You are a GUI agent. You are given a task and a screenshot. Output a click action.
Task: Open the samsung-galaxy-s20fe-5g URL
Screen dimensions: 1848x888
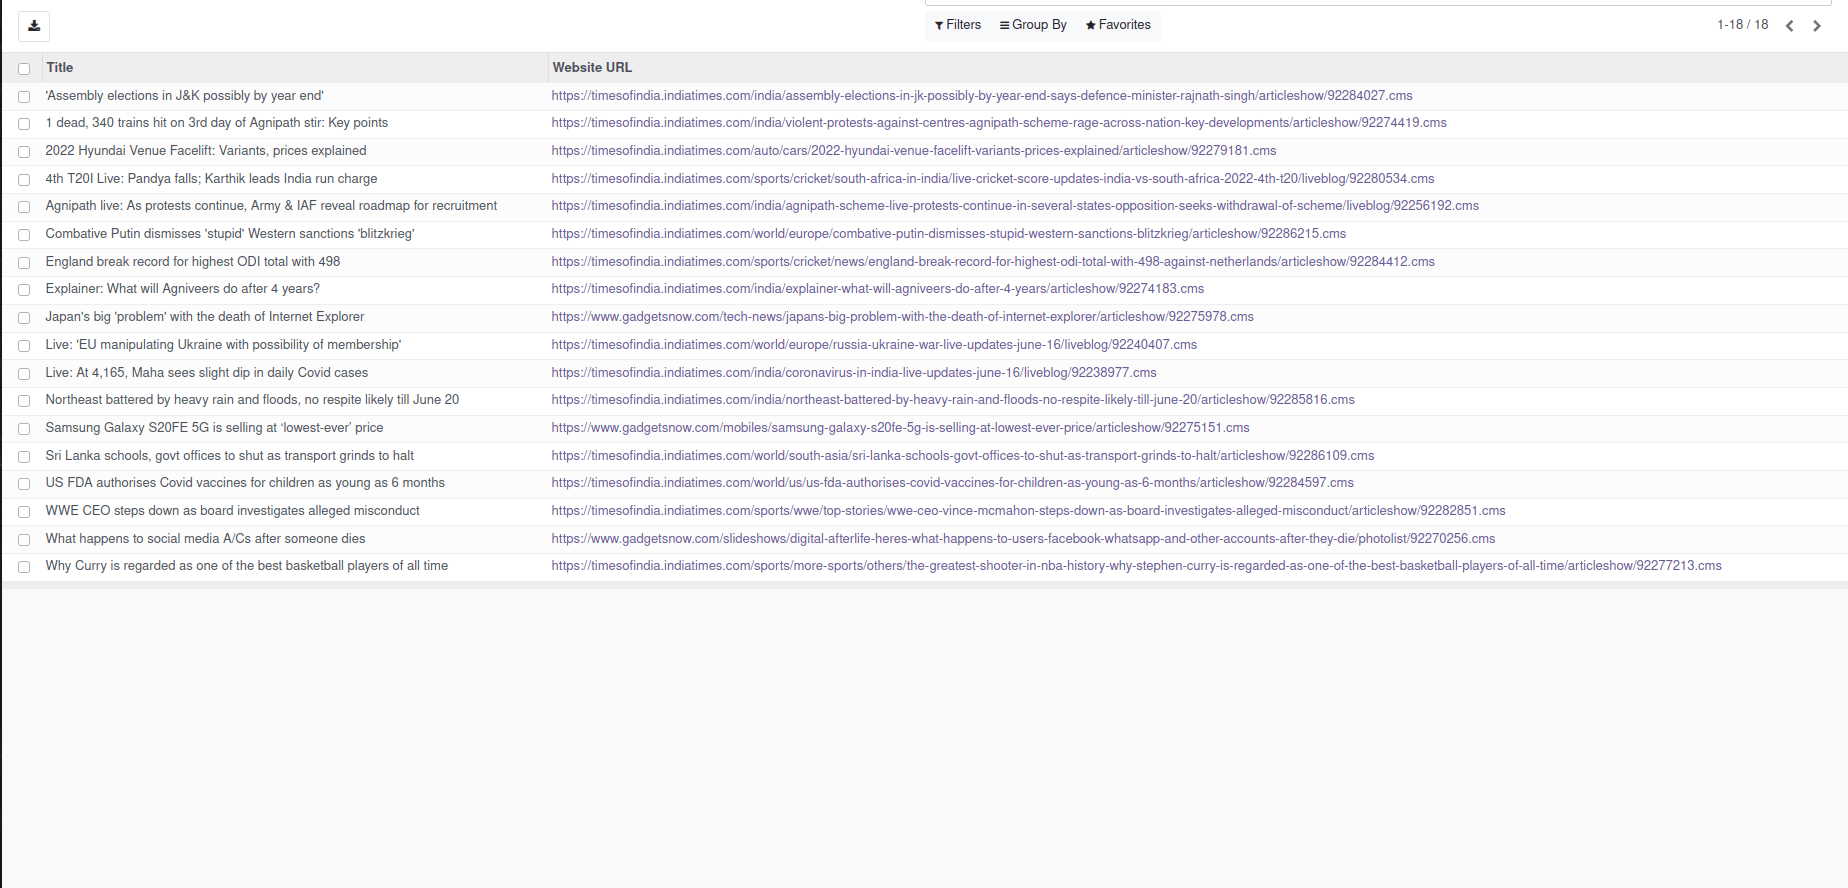pos(900,428)
